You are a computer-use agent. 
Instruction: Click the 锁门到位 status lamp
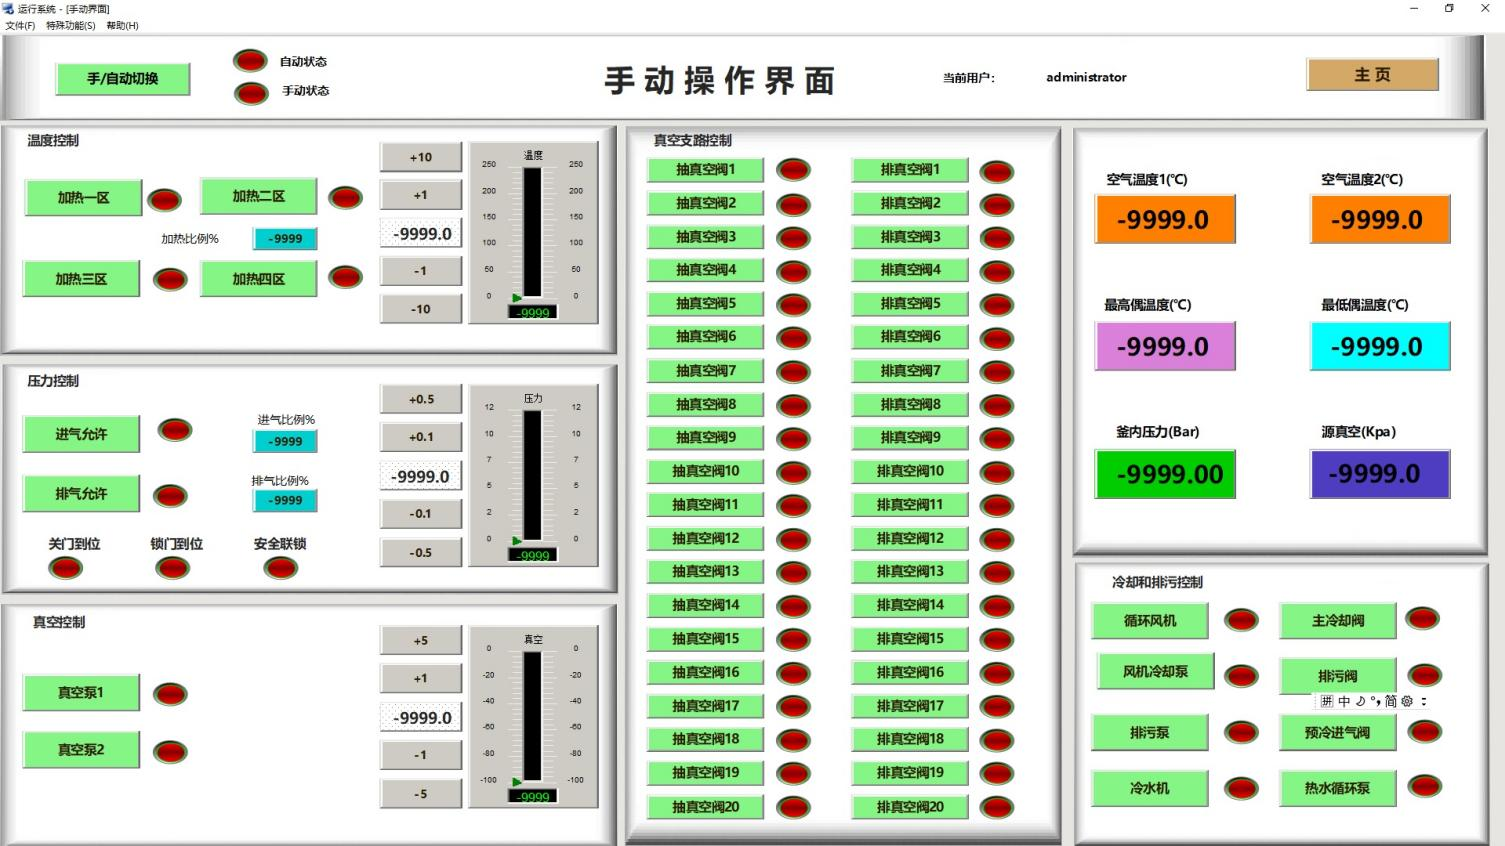click(171, 567)
